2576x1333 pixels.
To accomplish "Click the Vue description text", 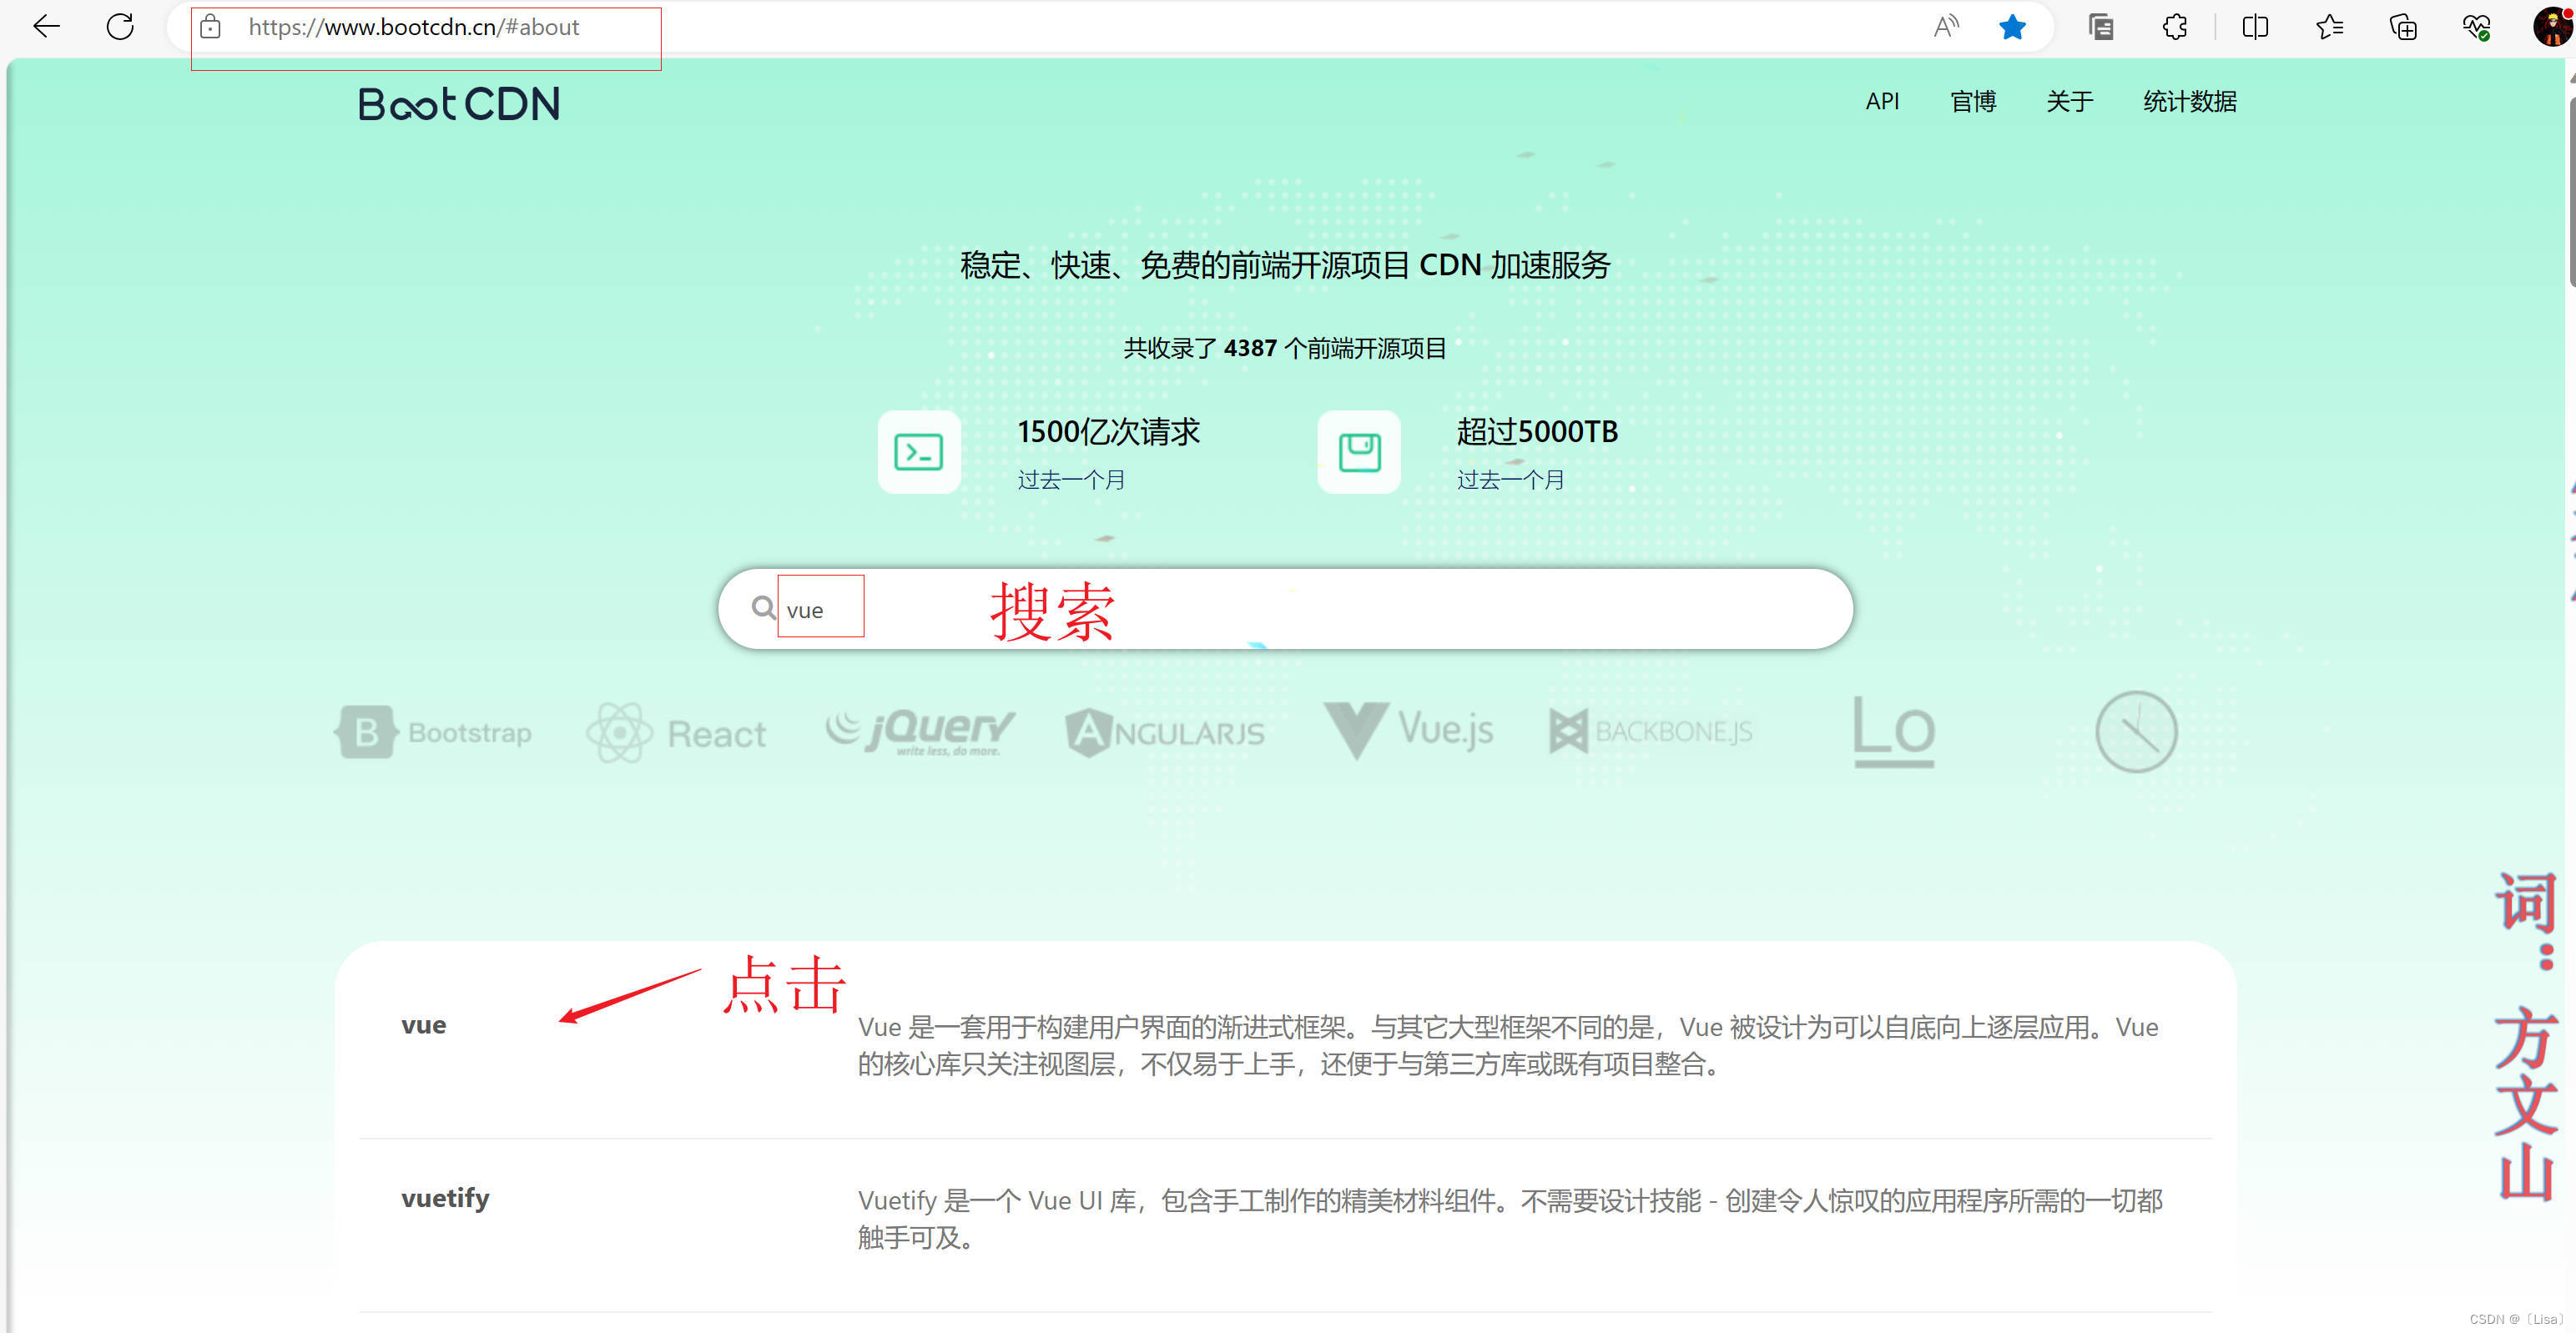I will click(x=1508, y=1045).
